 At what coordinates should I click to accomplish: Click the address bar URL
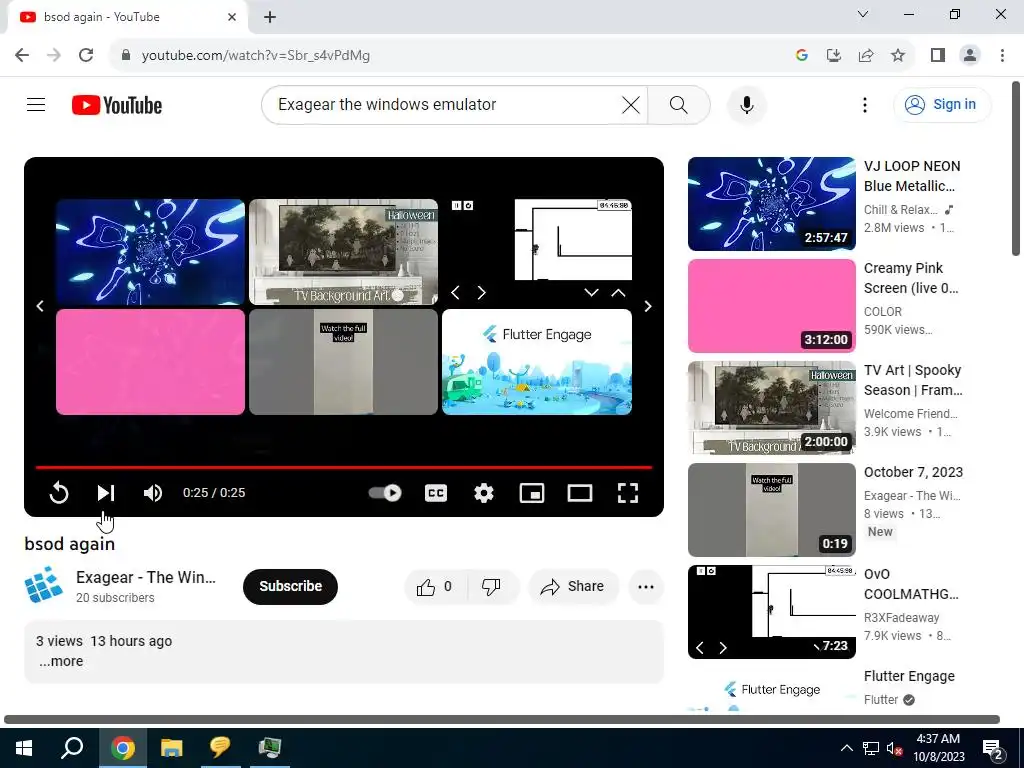[x=256, y=56]
